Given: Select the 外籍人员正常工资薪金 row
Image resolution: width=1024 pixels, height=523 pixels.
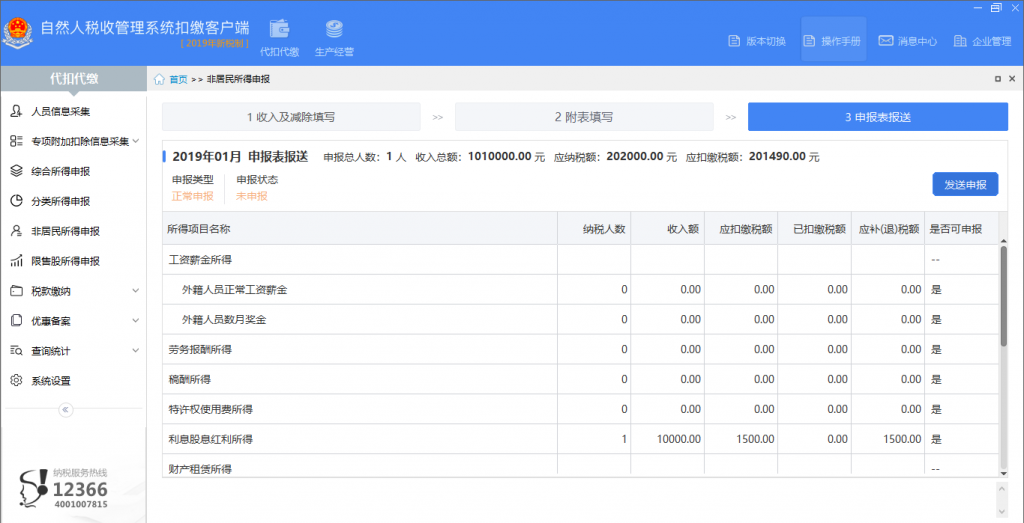Looking at the screenshot, I should tap(581, 289).
